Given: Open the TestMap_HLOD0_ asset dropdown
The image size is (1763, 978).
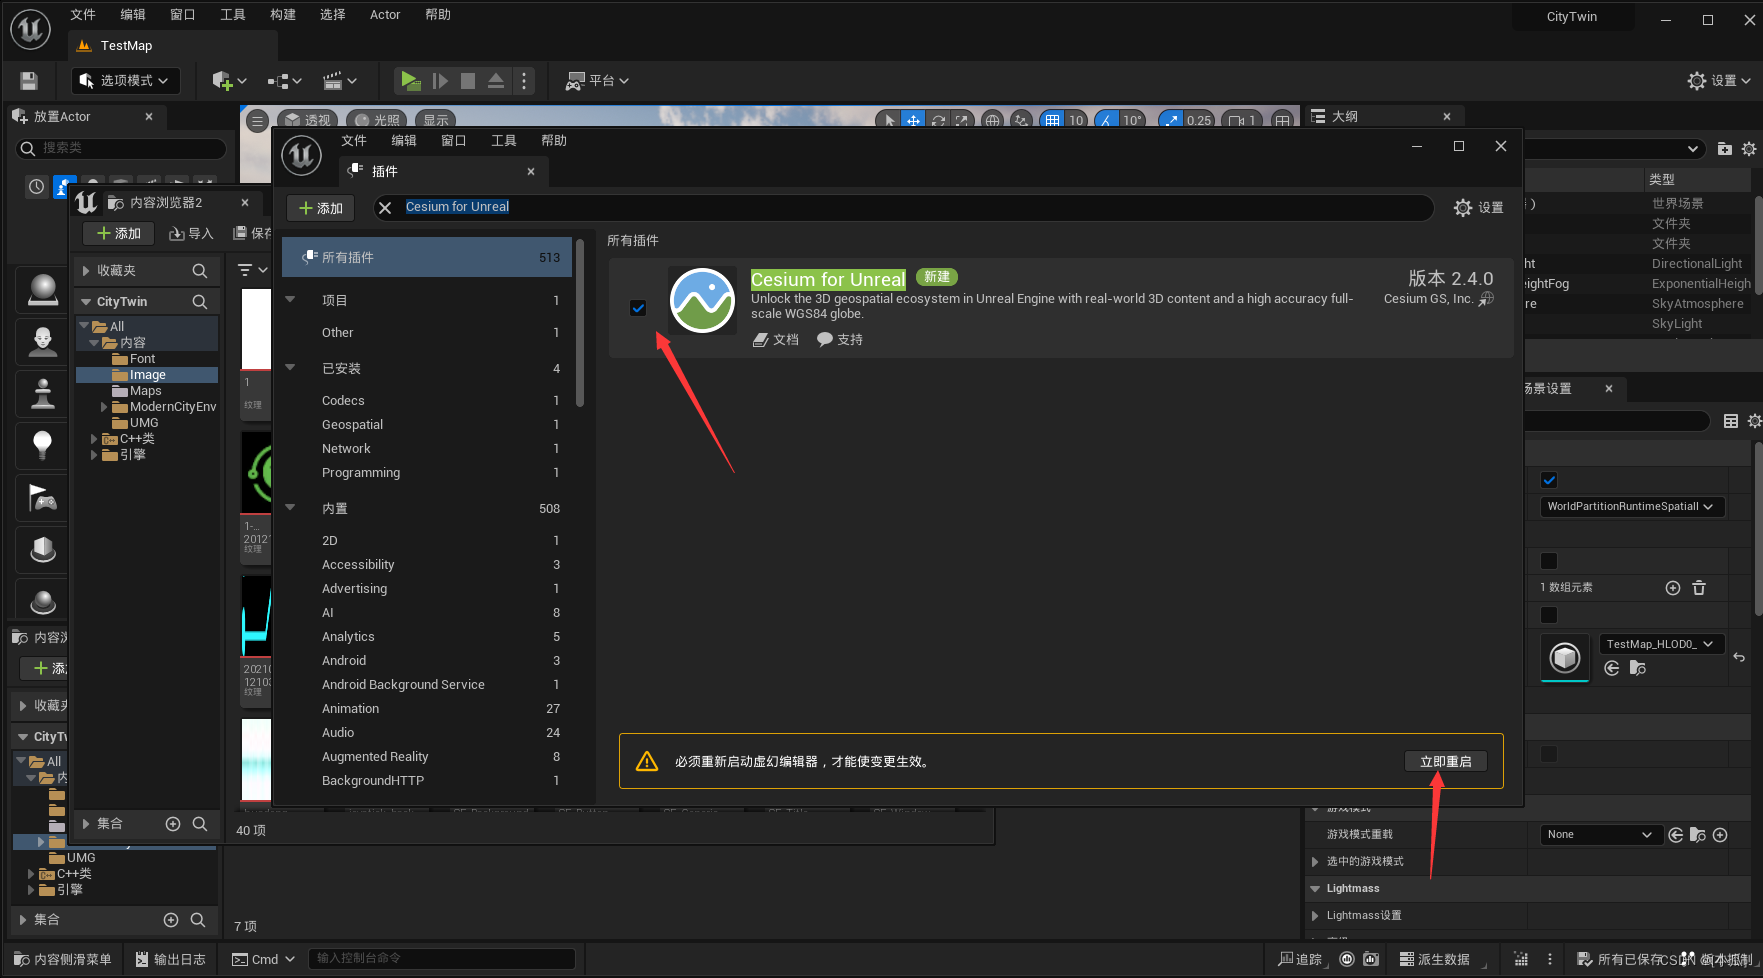Looking at the screenshot, I should [x=1662, y=644].
